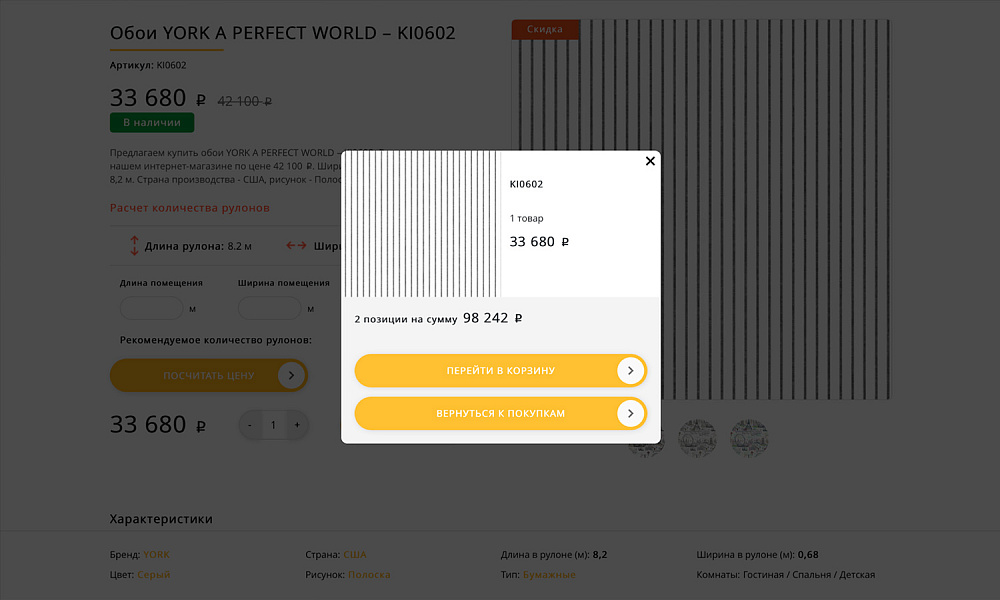Click the arrow icon on Посчитать цену
This screenshot has width=1000, height=600.
tap(291, 376)
